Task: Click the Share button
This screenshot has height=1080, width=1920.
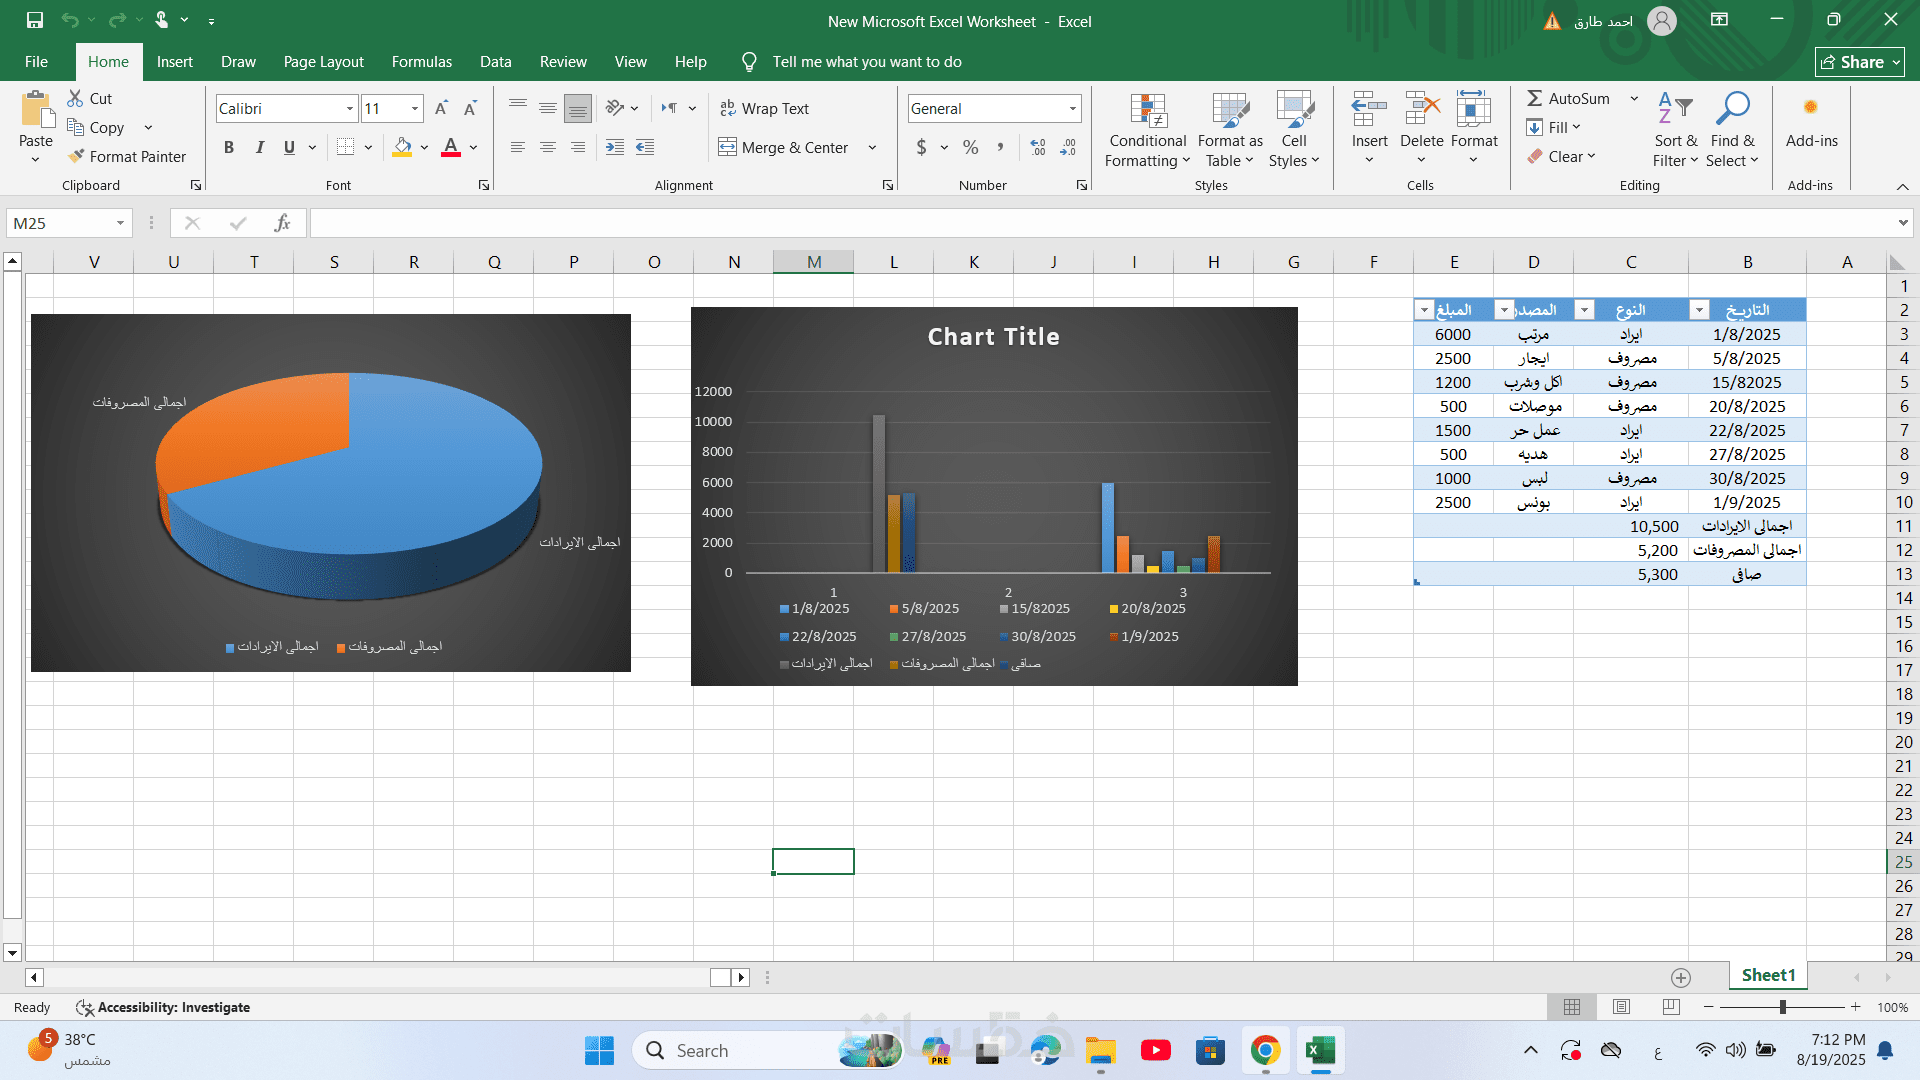Action: click(1859, 62)
